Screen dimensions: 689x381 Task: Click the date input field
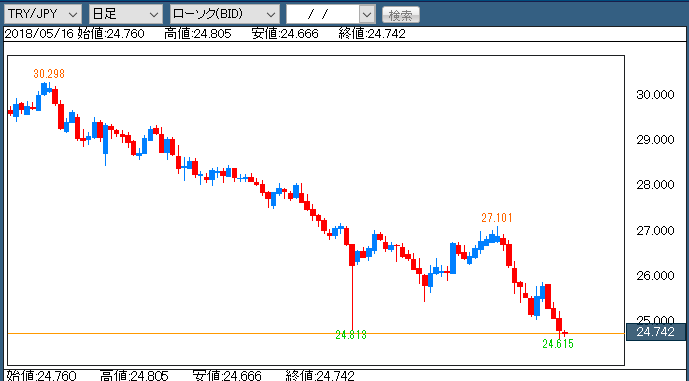(x=323, y=15)
